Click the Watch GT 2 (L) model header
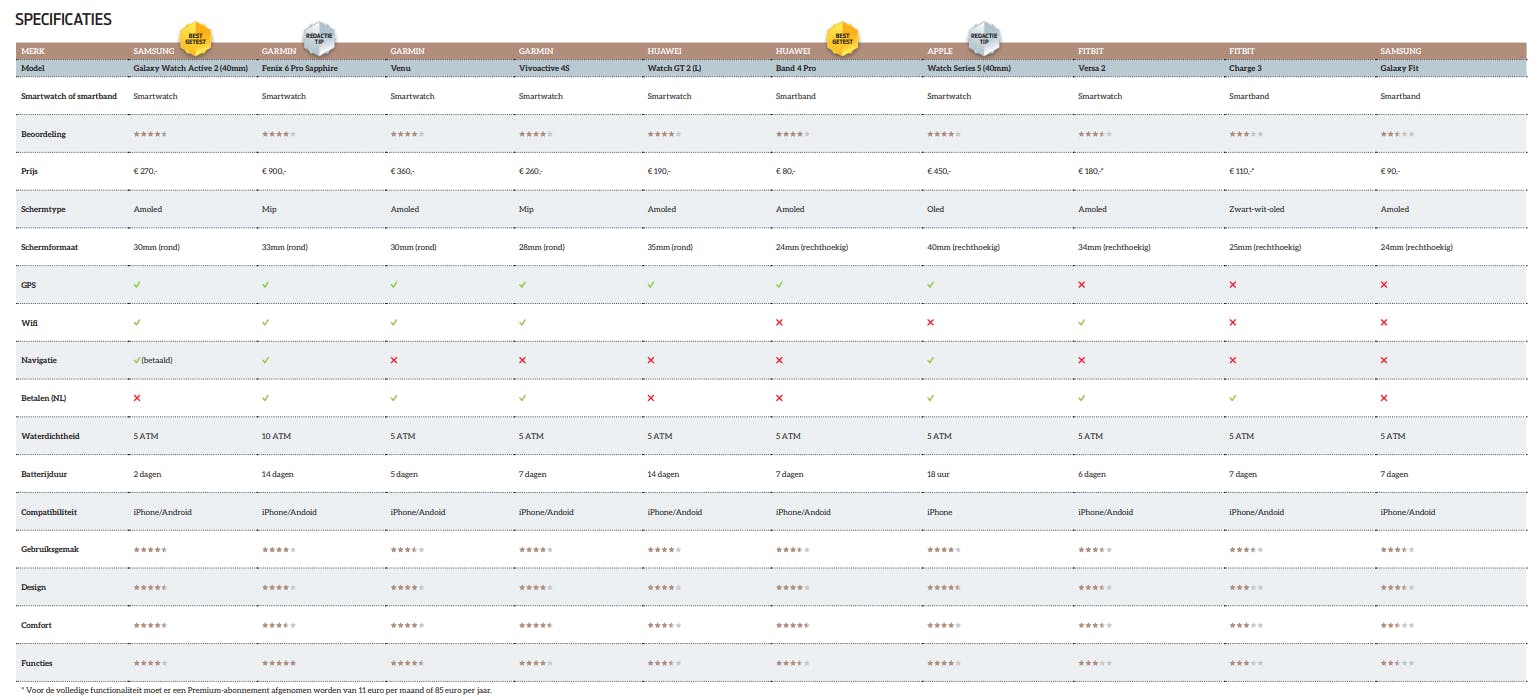1534x700 pixels. point(674,68)
